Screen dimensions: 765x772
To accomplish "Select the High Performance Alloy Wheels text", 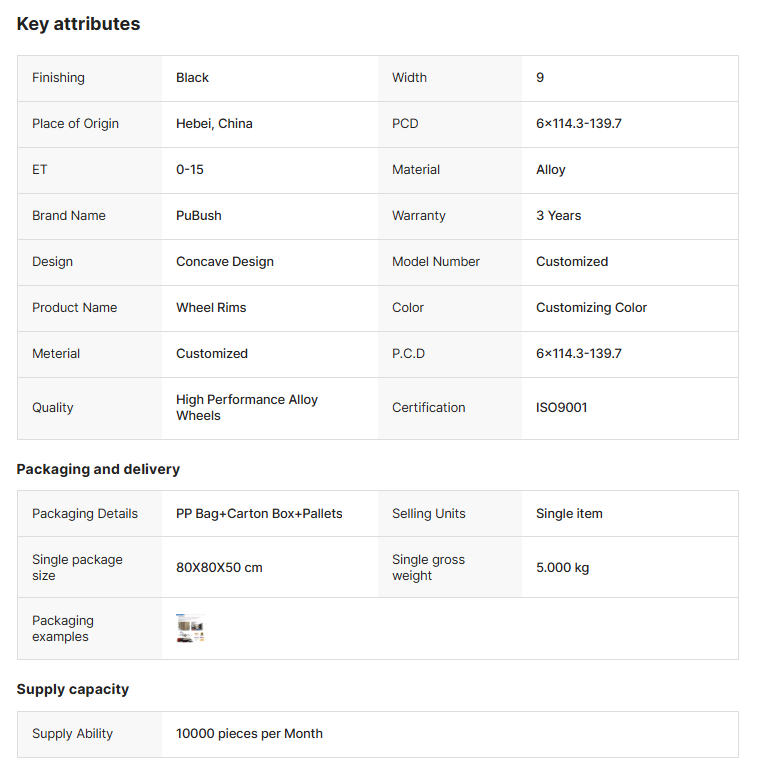I will 247,408.
